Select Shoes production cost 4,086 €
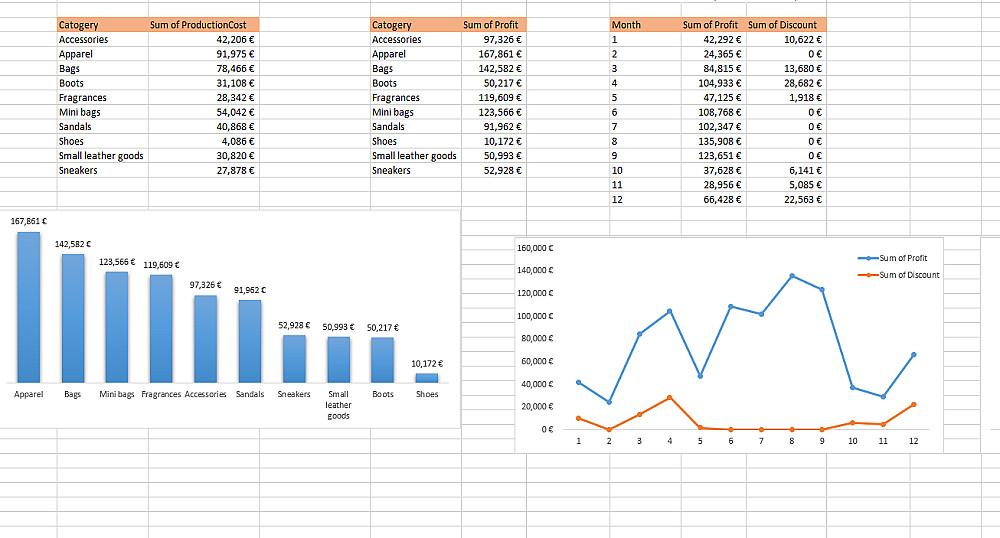 pyautogui.click(x=203, y=141)
